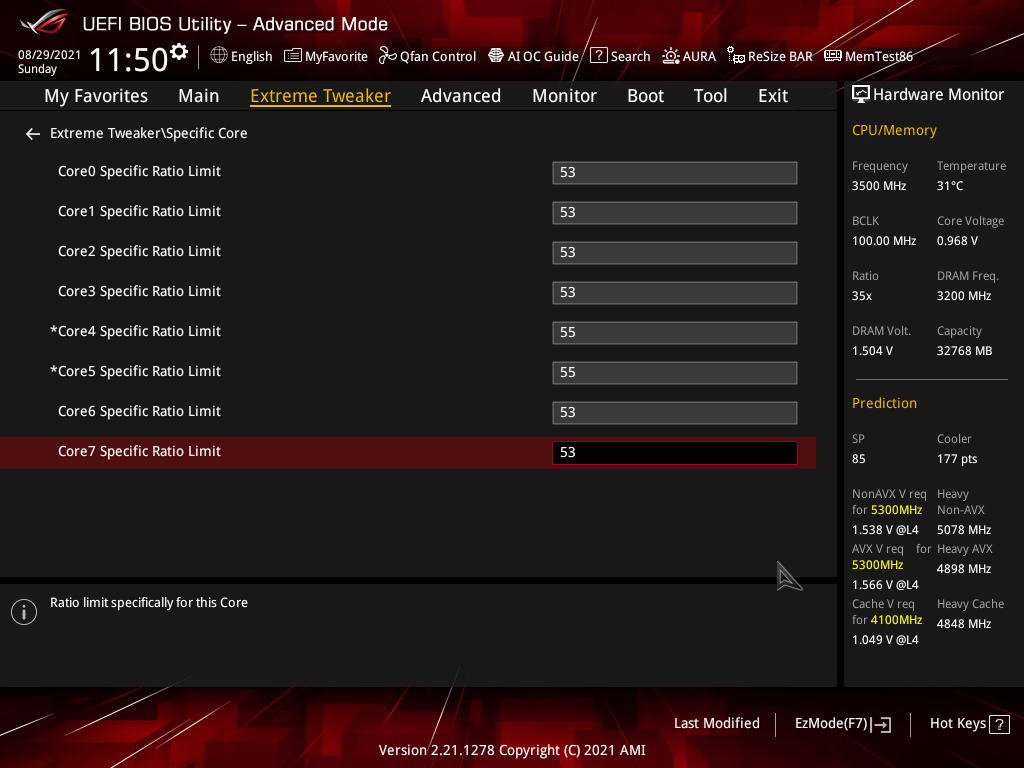
Task: Click the Hardware Monitor screen icon
Action: point(861,95)
